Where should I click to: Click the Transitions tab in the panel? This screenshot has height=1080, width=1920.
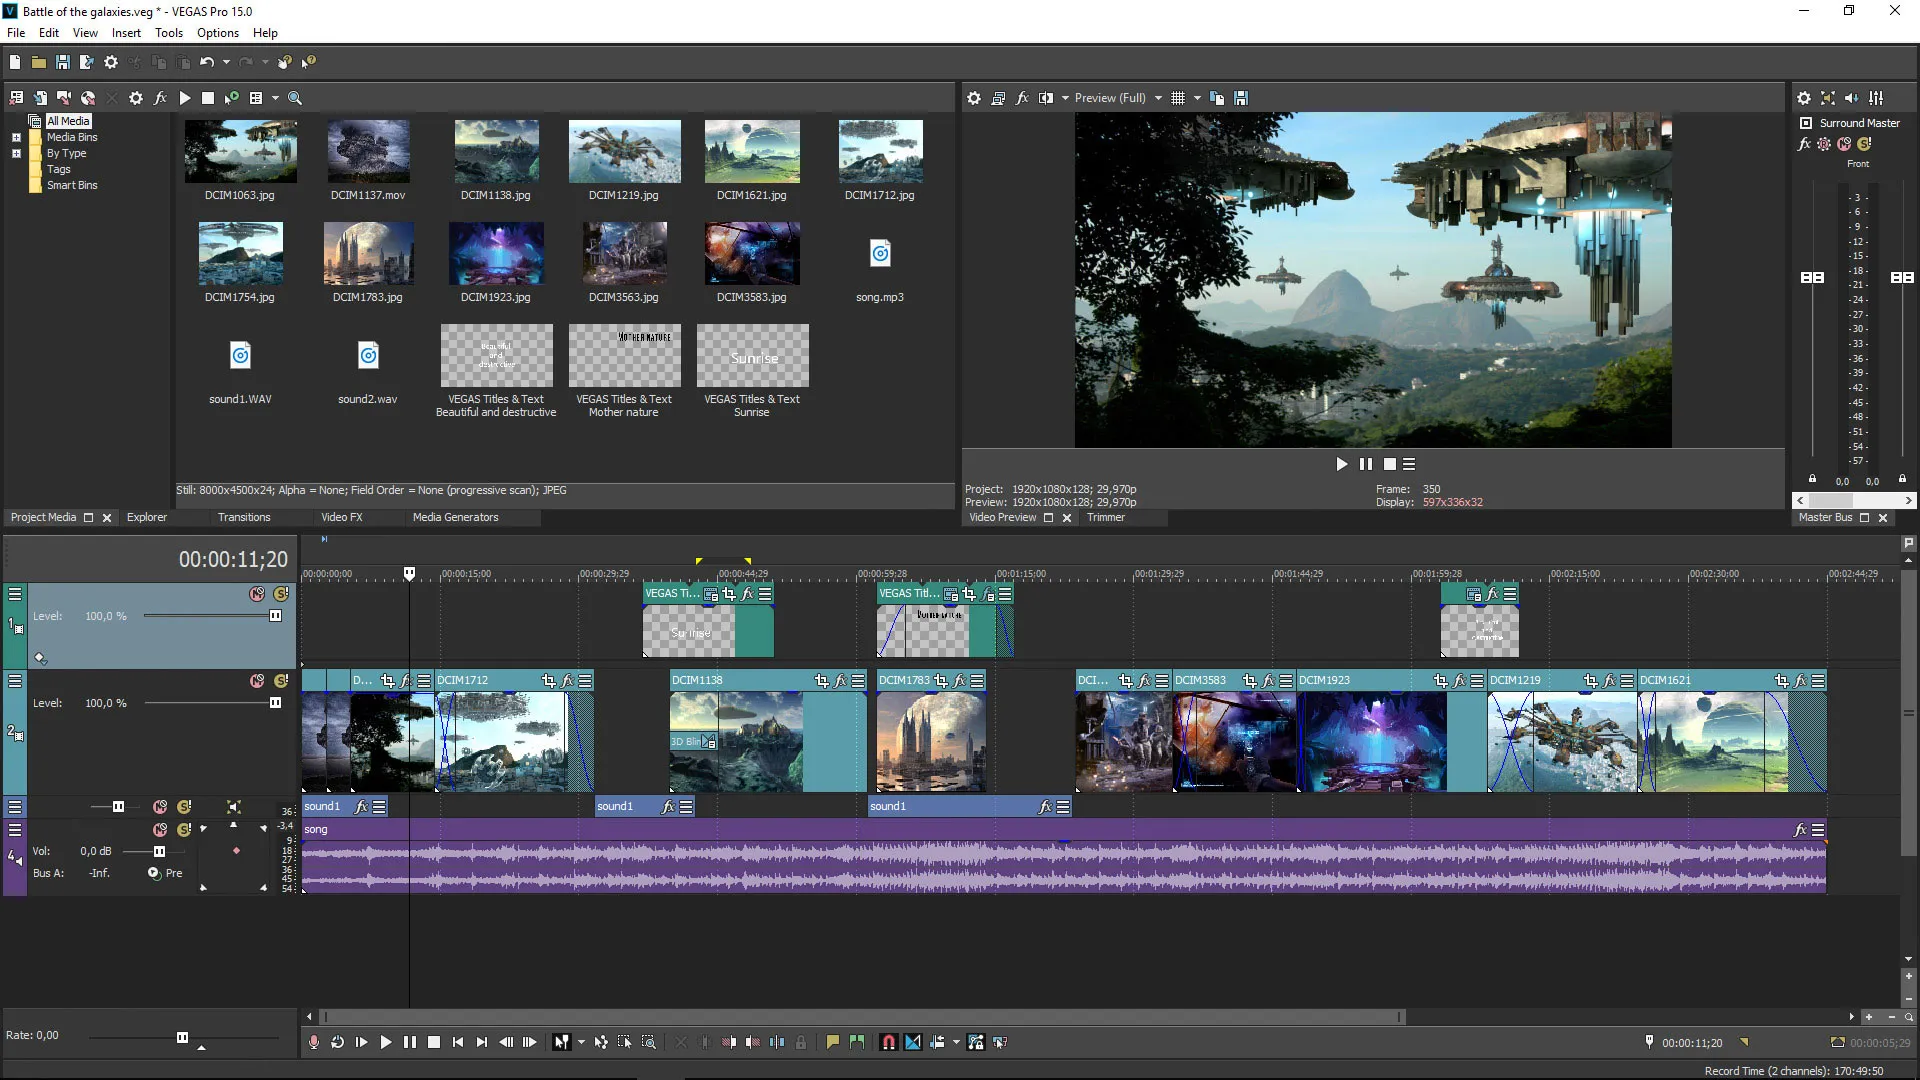coord(244,517)
